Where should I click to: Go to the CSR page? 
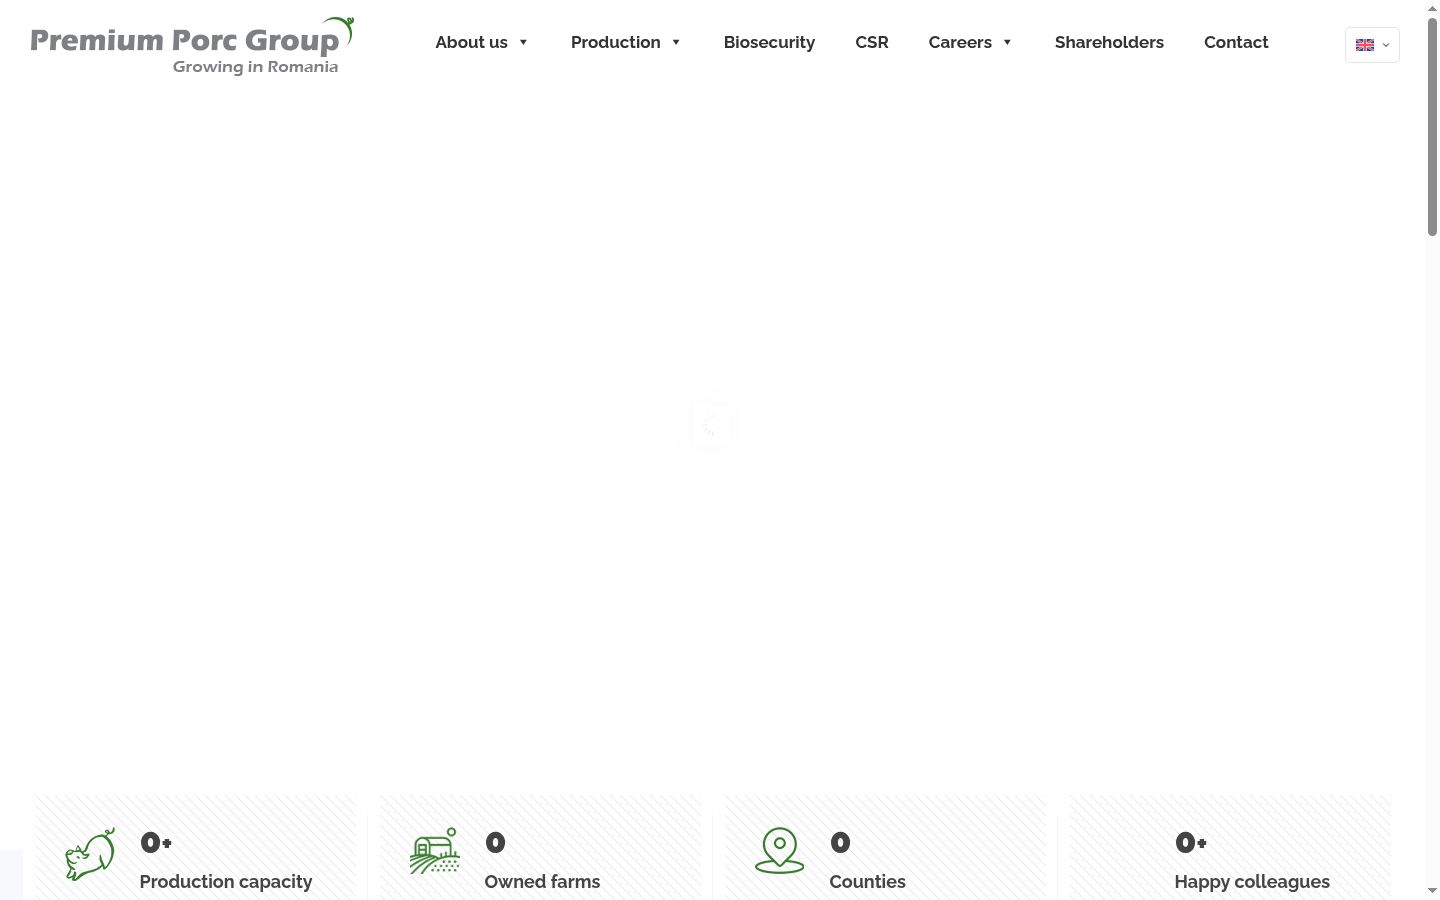click(x=872, y=42)
